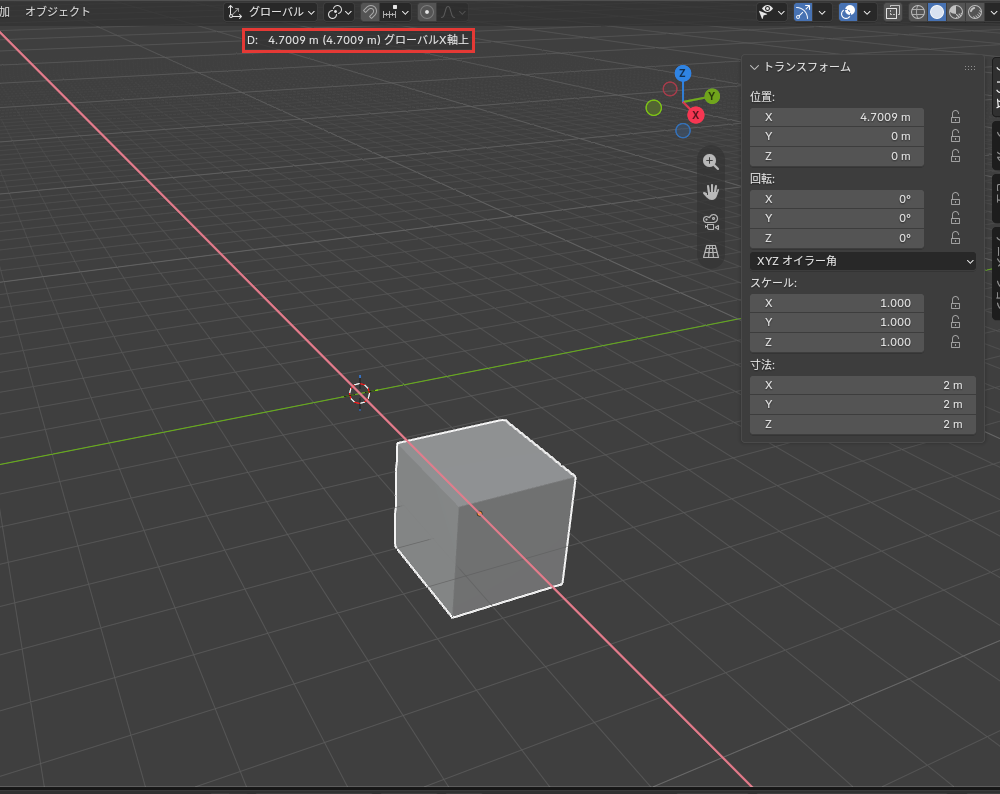
Task: Click the 位置 Y value field
Action: click(837, 136)
